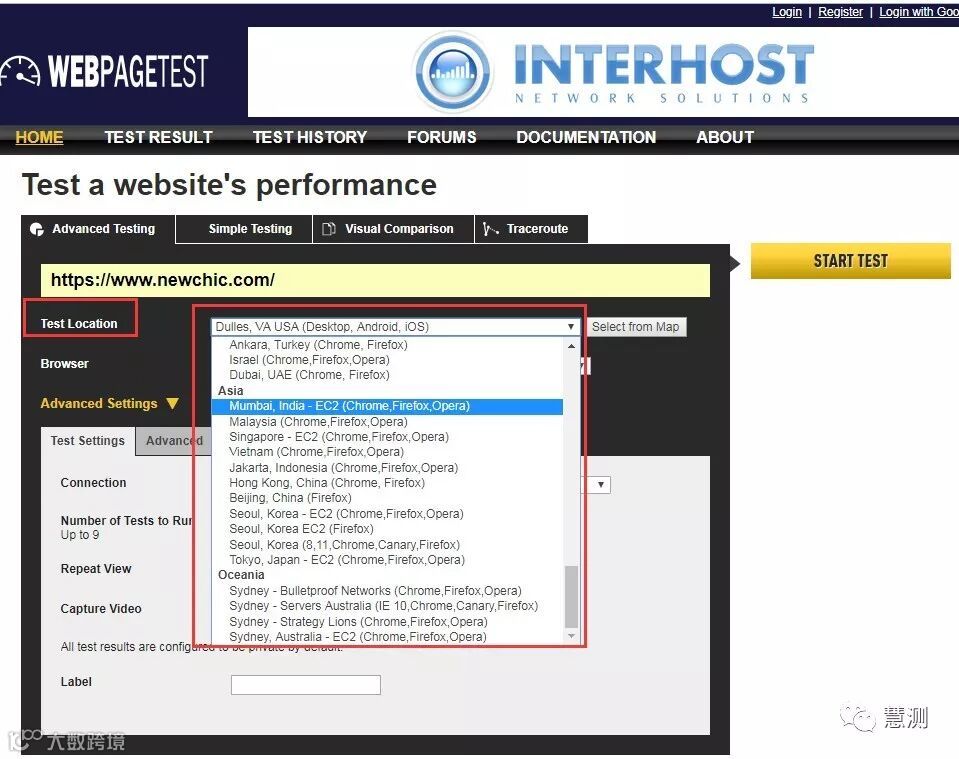Select Seoul, Korea - EC2 (Chrome,Firefox,Opera)
This screenshot has height=759, width=959.
(x=387, y=514)
